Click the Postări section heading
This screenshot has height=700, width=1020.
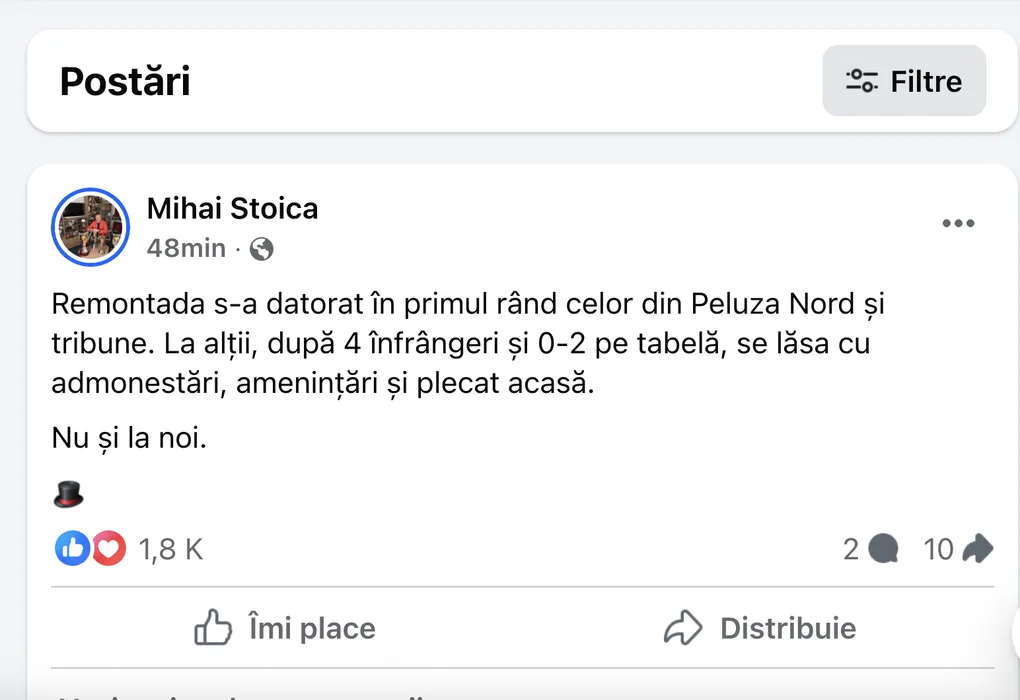coord(125,81)
